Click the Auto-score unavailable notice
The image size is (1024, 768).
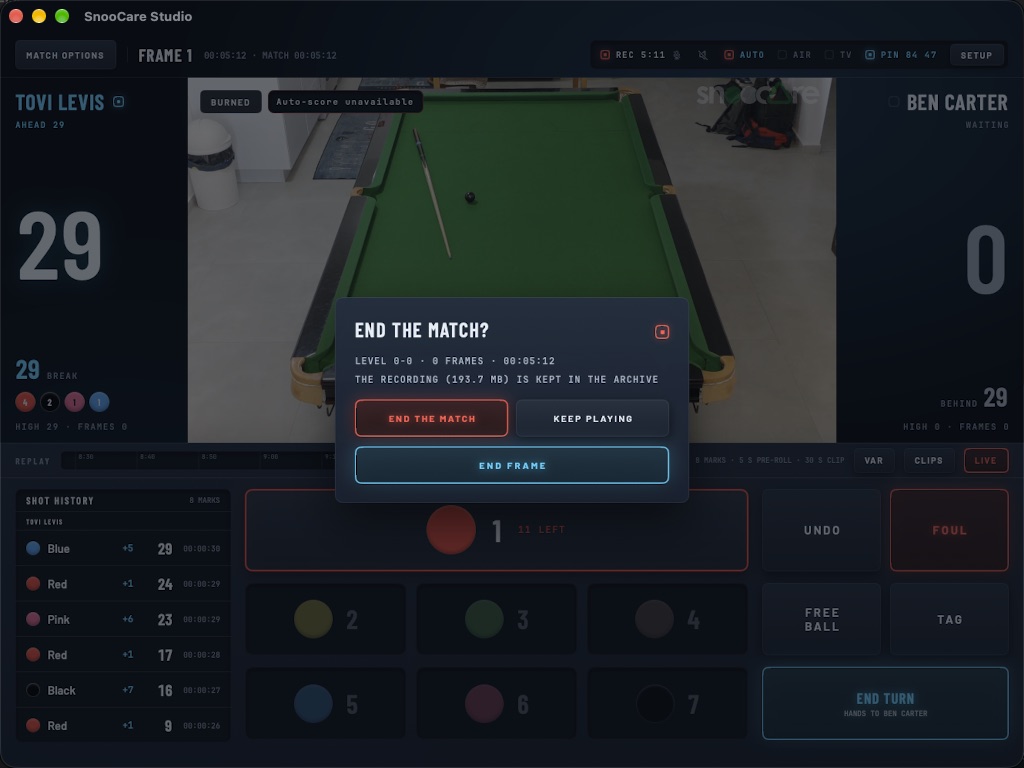click(345, 101)
